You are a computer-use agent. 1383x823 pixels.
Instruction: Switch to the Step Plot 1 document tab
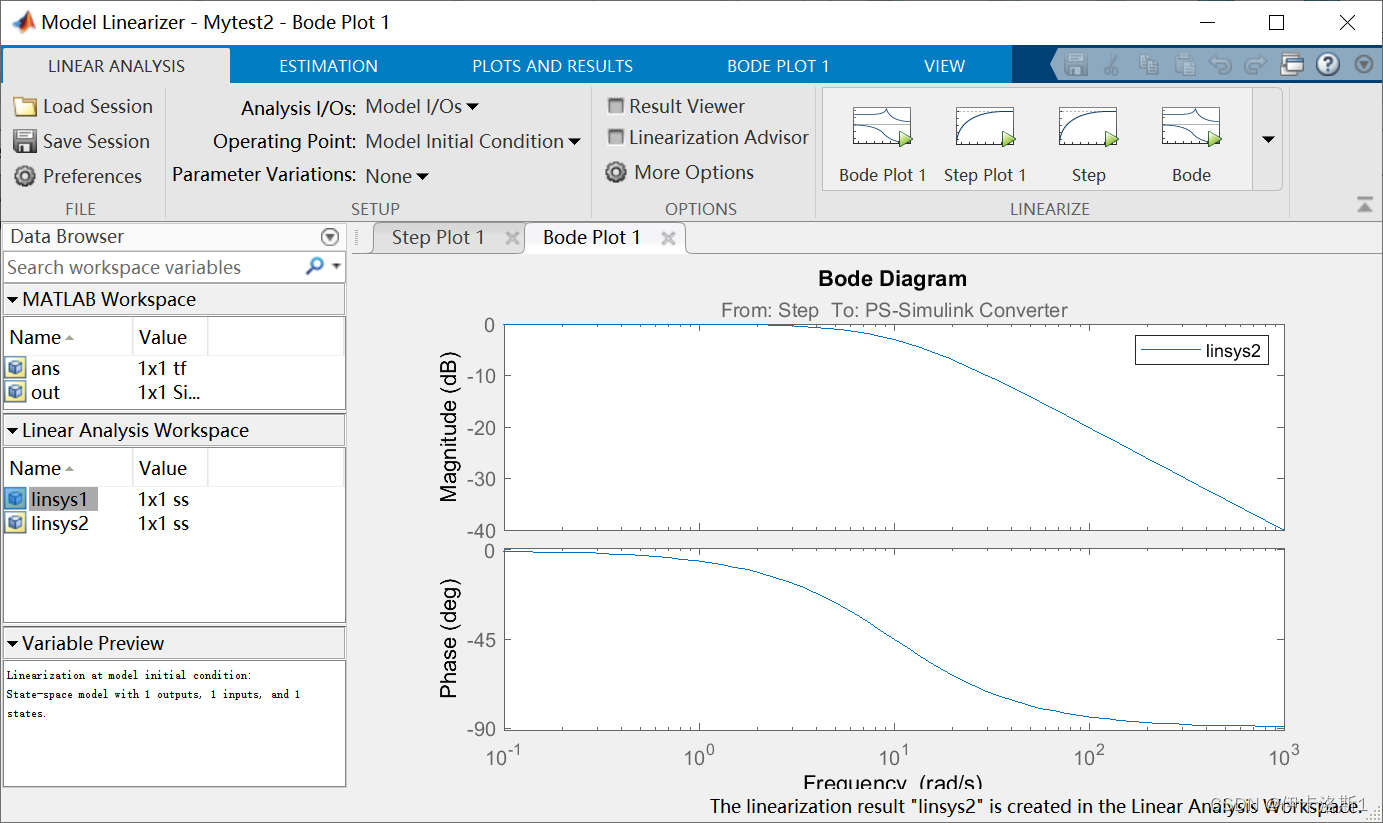point(438,238)
